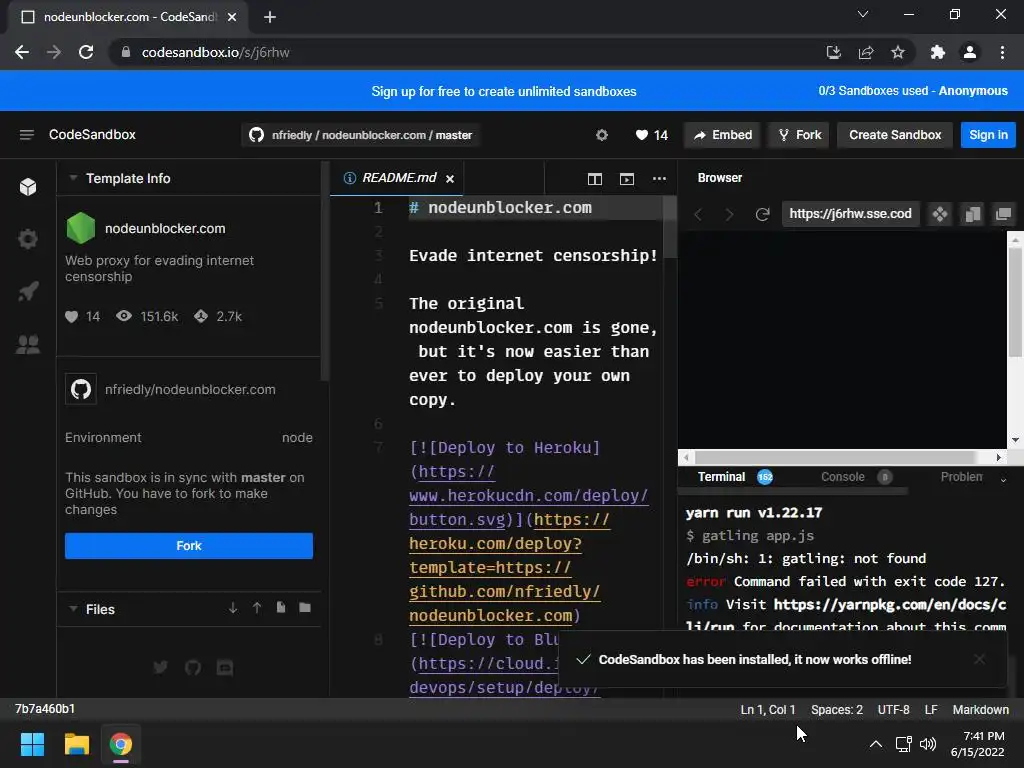This screenshot has height=768, width=1024.
Task: Click the blue Fork button in sidebar
Action: 189,546
